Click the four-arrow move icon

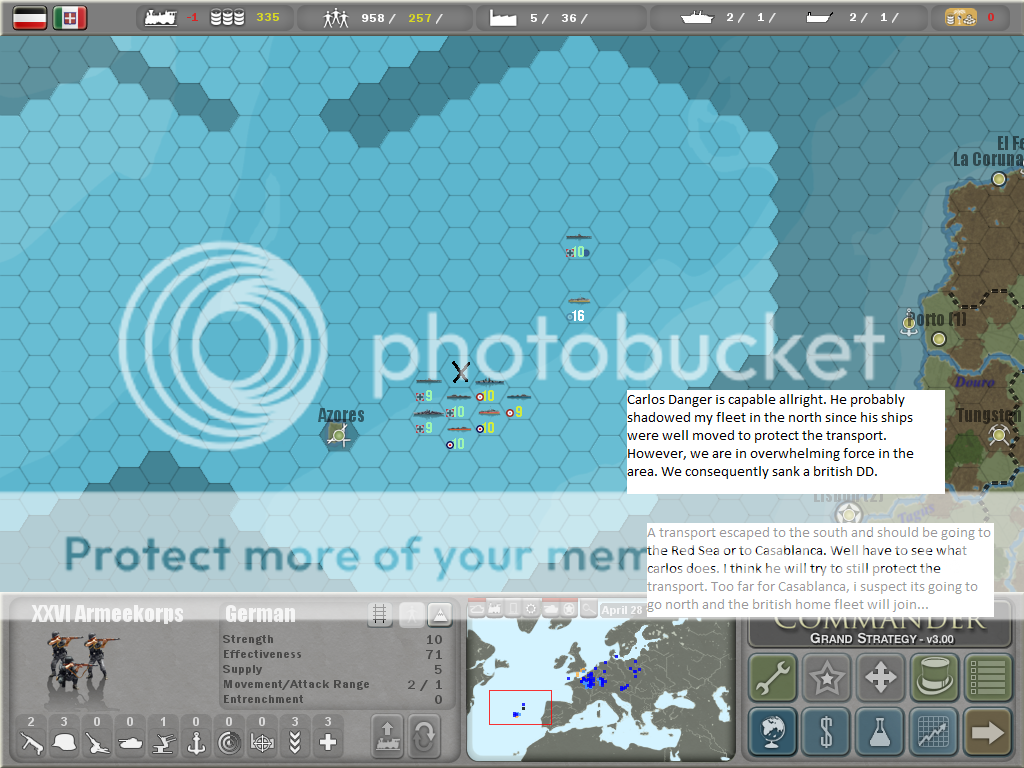(880, 677)
